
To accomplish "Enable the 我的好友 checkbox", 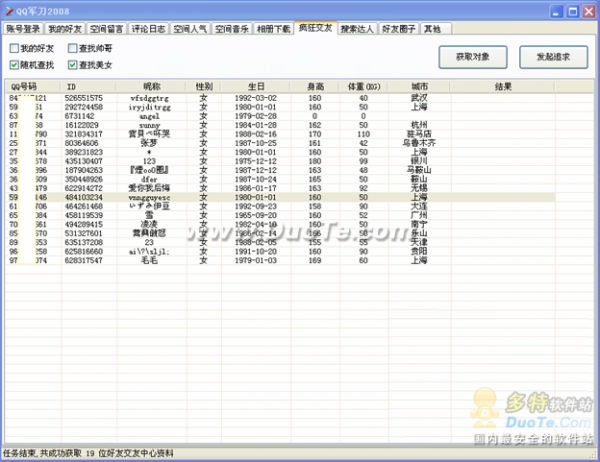I will tap(14, 48).
